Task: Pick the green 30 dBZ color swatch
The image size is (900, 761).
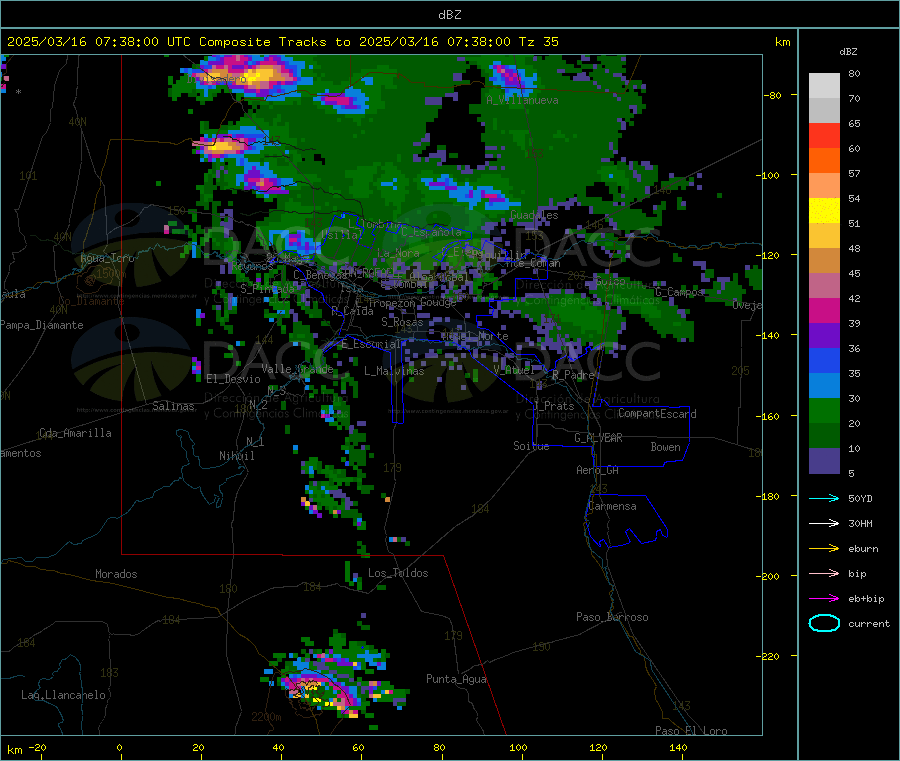Action: [x=824, y=410]
